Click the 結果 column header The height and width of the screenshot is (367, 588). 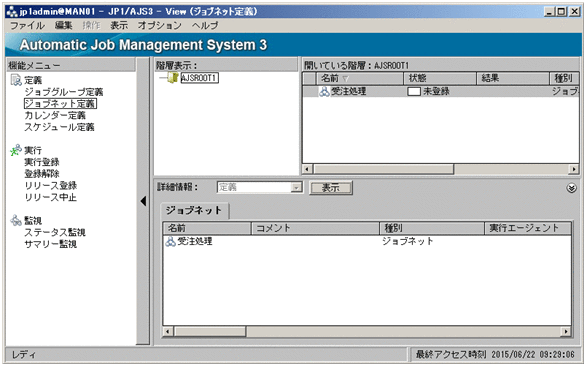tap(513, 78)
